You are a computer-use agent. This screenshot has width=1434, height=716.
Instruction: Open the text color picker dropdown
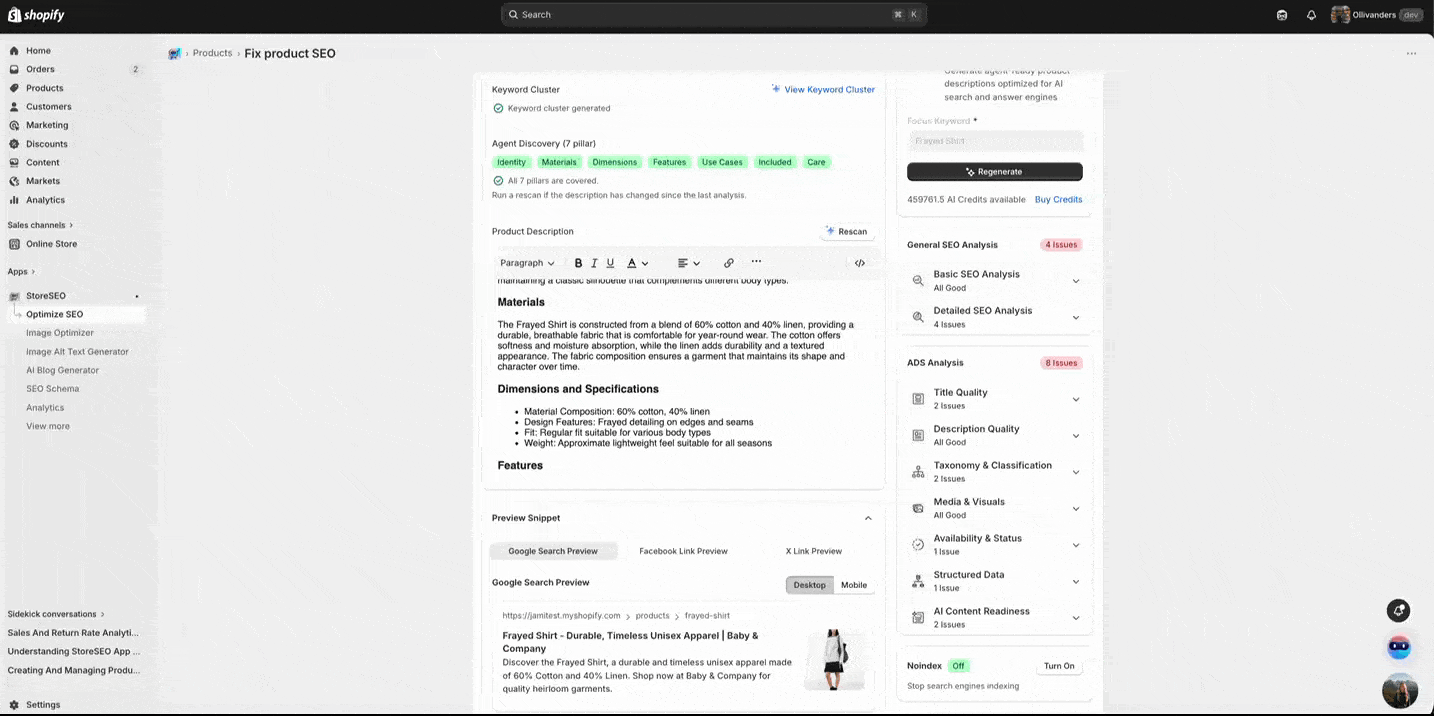point(646,262)
